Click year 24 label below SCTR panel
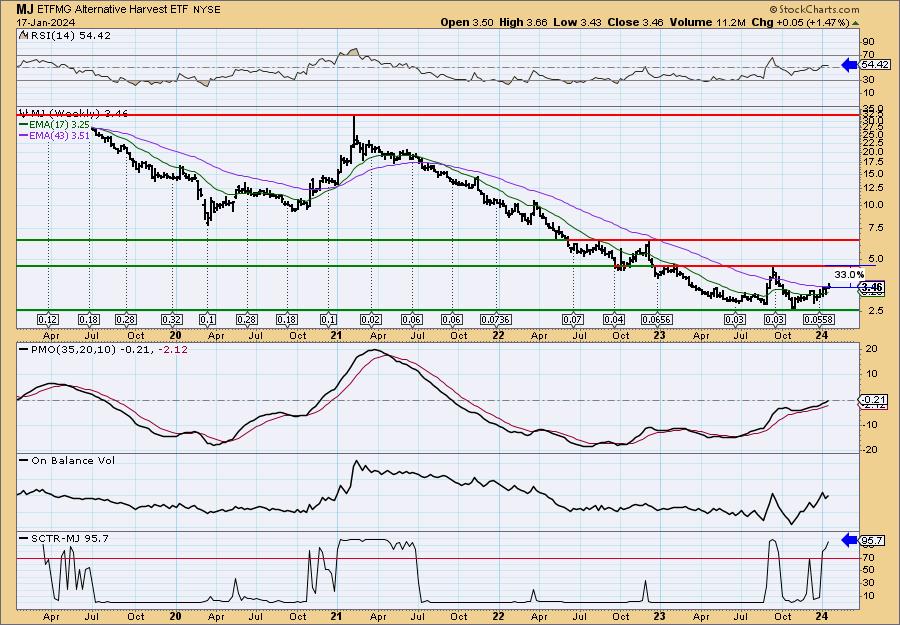 pyautogui.click(x=821, y=616)
